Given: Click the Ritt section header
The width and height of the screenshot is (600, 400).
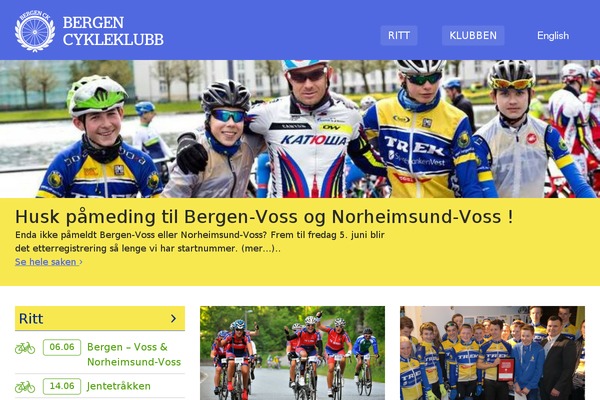Looking at the screenshot, I should click(x=100, y=318).
